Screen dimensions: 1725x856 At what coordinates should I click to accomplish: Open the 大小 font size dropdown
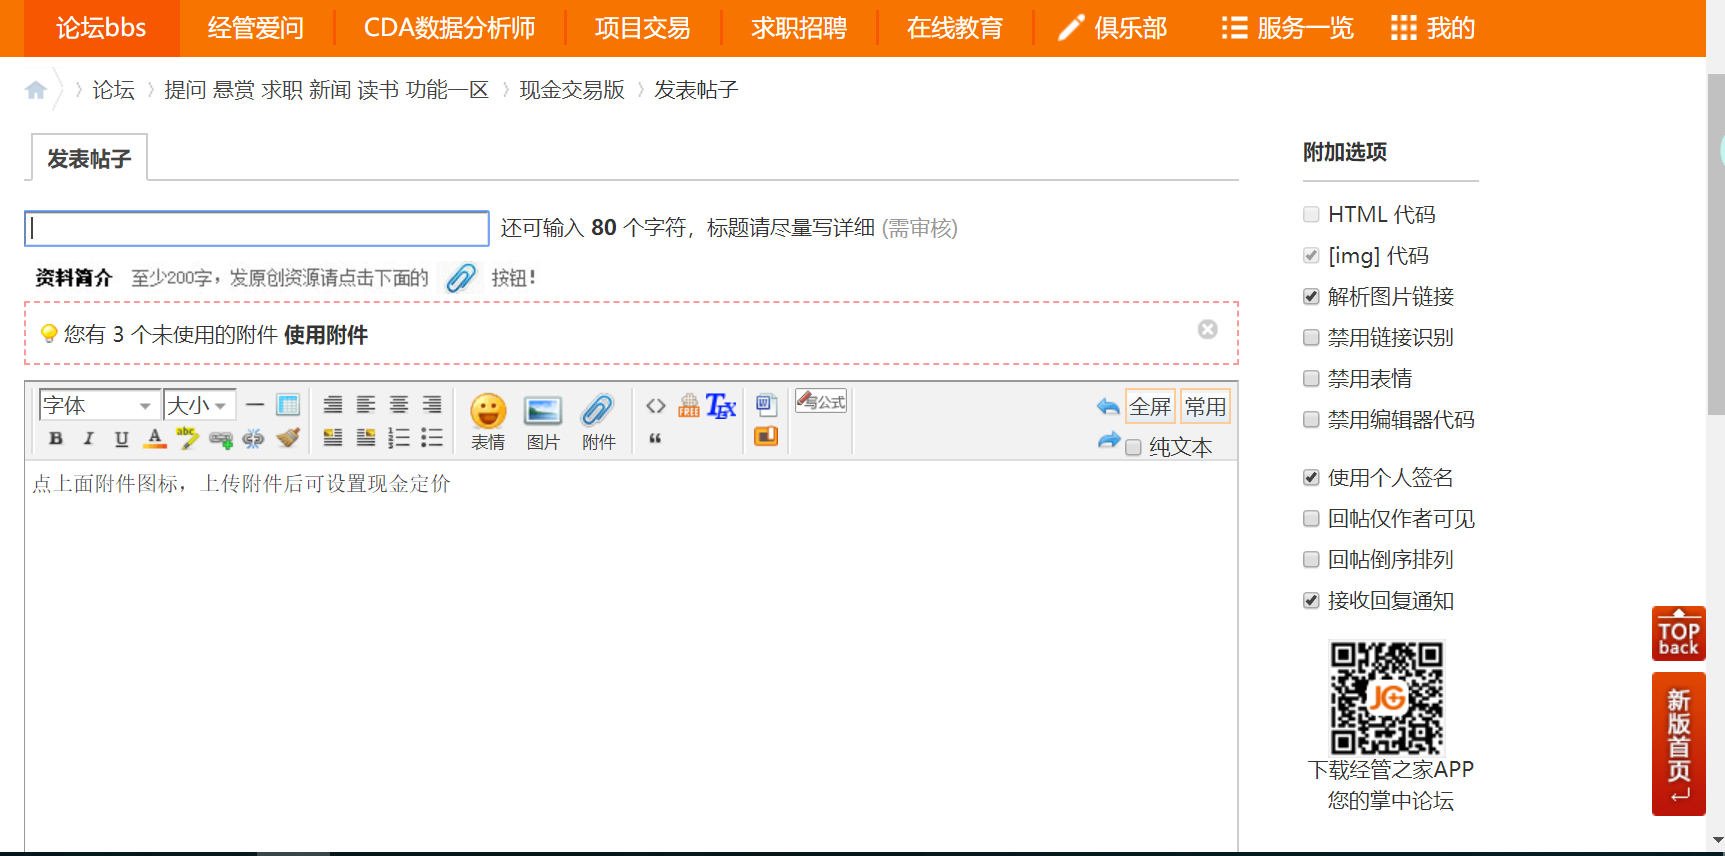[200, 405]
